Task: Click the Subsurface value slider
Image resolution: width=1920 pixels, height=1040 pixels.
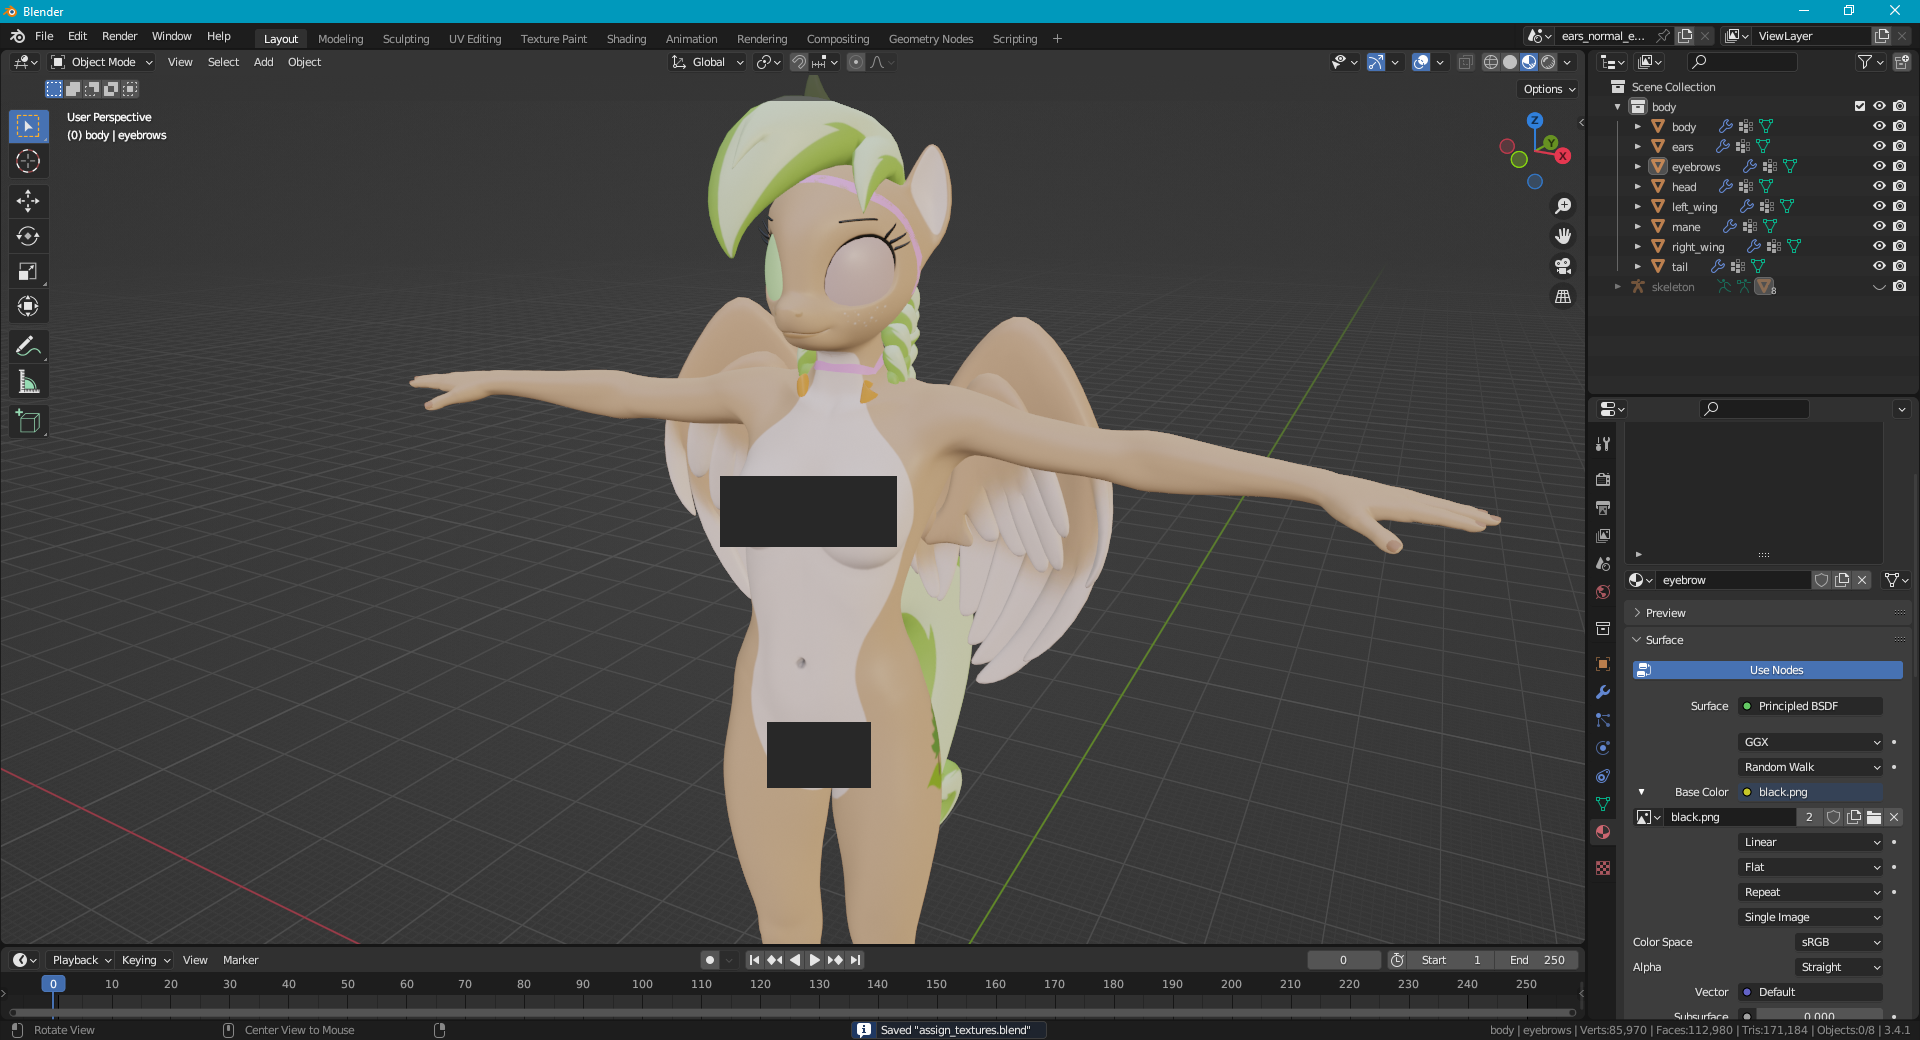Action: [x=1819, y=1015]
